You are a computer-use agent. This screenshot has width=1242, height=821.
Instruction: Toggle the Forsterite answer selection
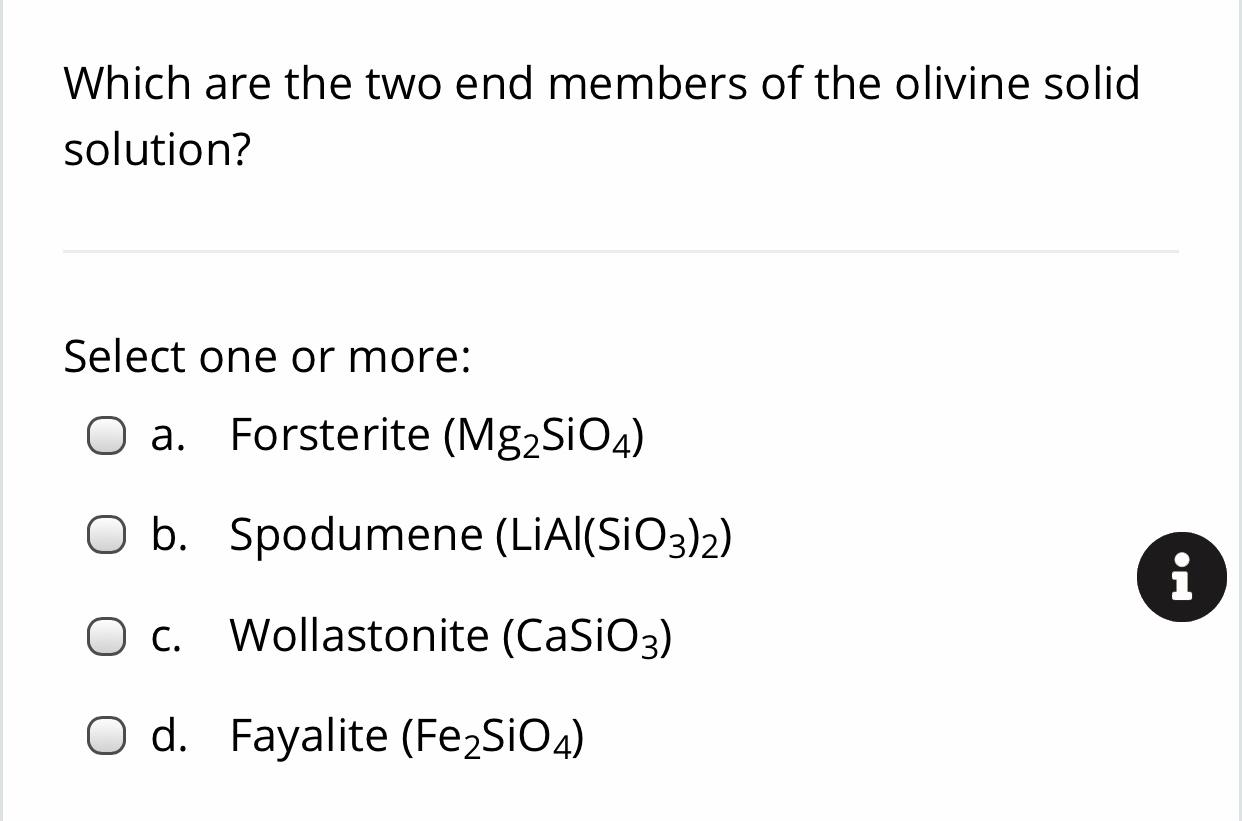(106, 434)
